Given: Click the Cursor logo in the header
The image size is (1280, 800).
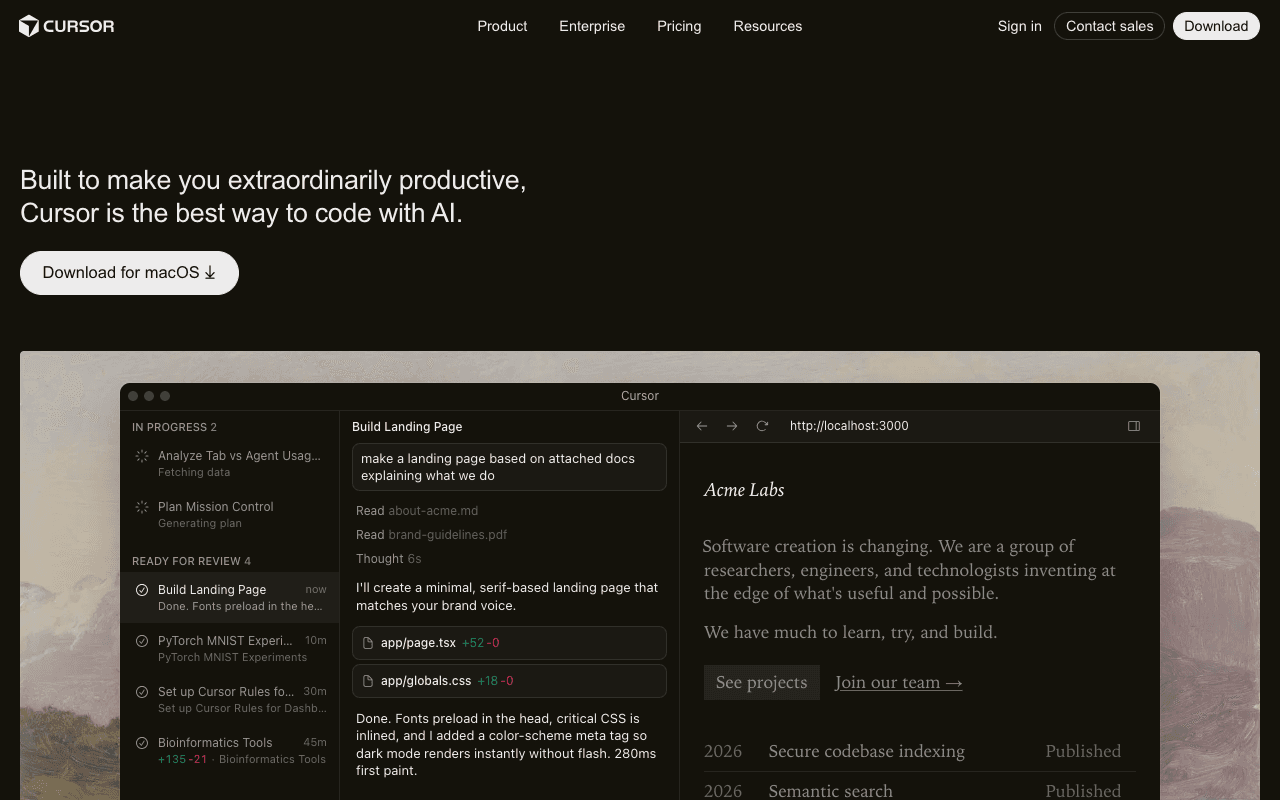Looking at the screenshot, I should click(67, 26).
